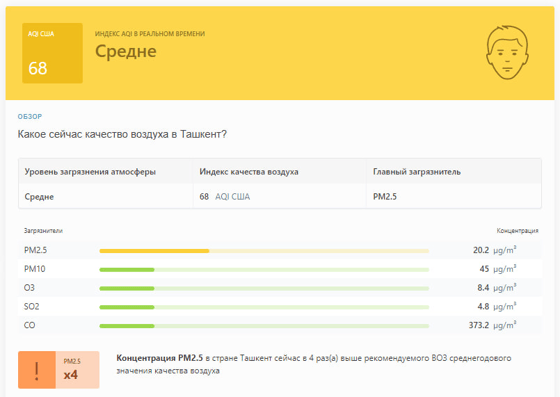Click the PM10 green concentration bar
Screen dimensions: 560x397
pos(264,270)
